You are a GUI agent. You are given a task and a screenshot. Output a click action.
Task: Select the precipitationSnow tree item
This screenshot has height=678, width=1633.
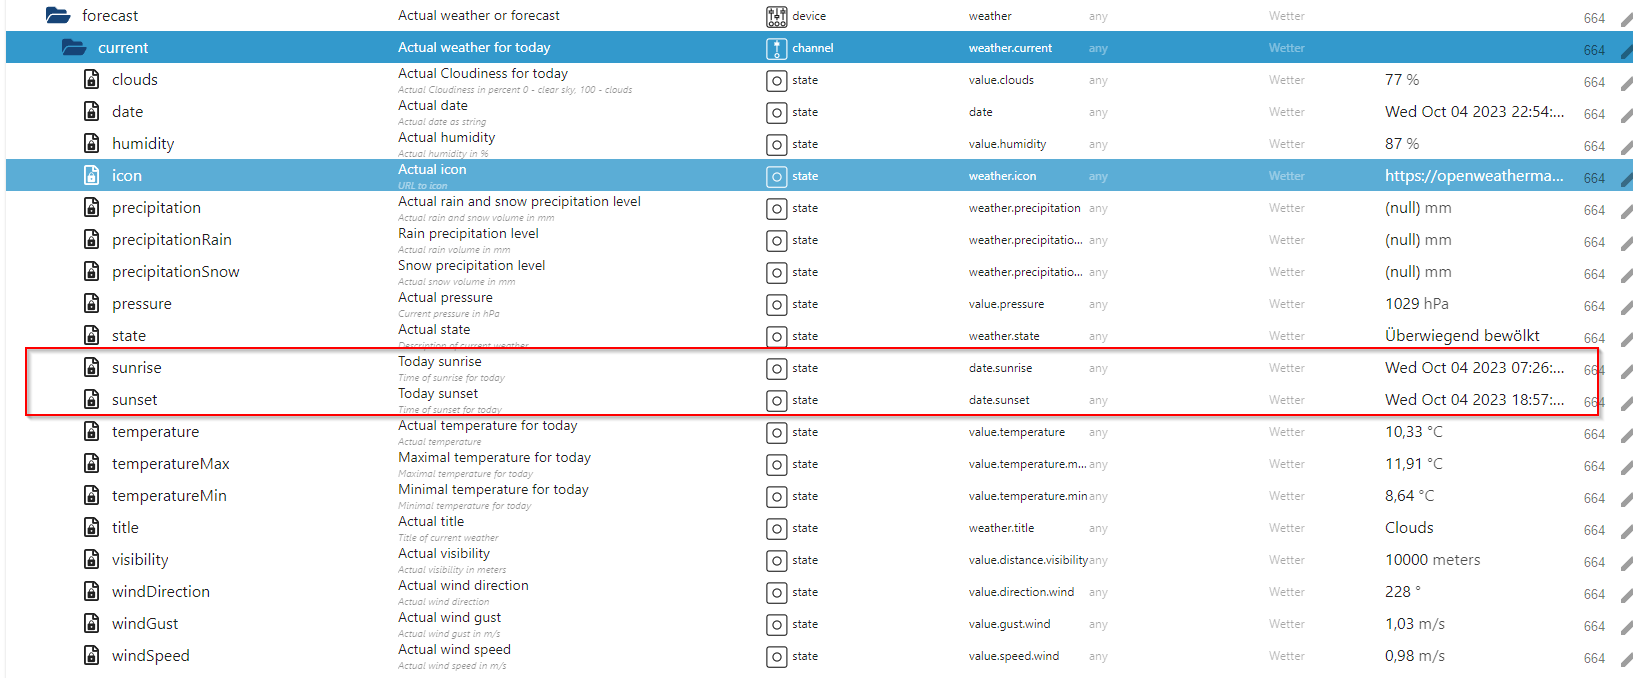tap(176, 271)
